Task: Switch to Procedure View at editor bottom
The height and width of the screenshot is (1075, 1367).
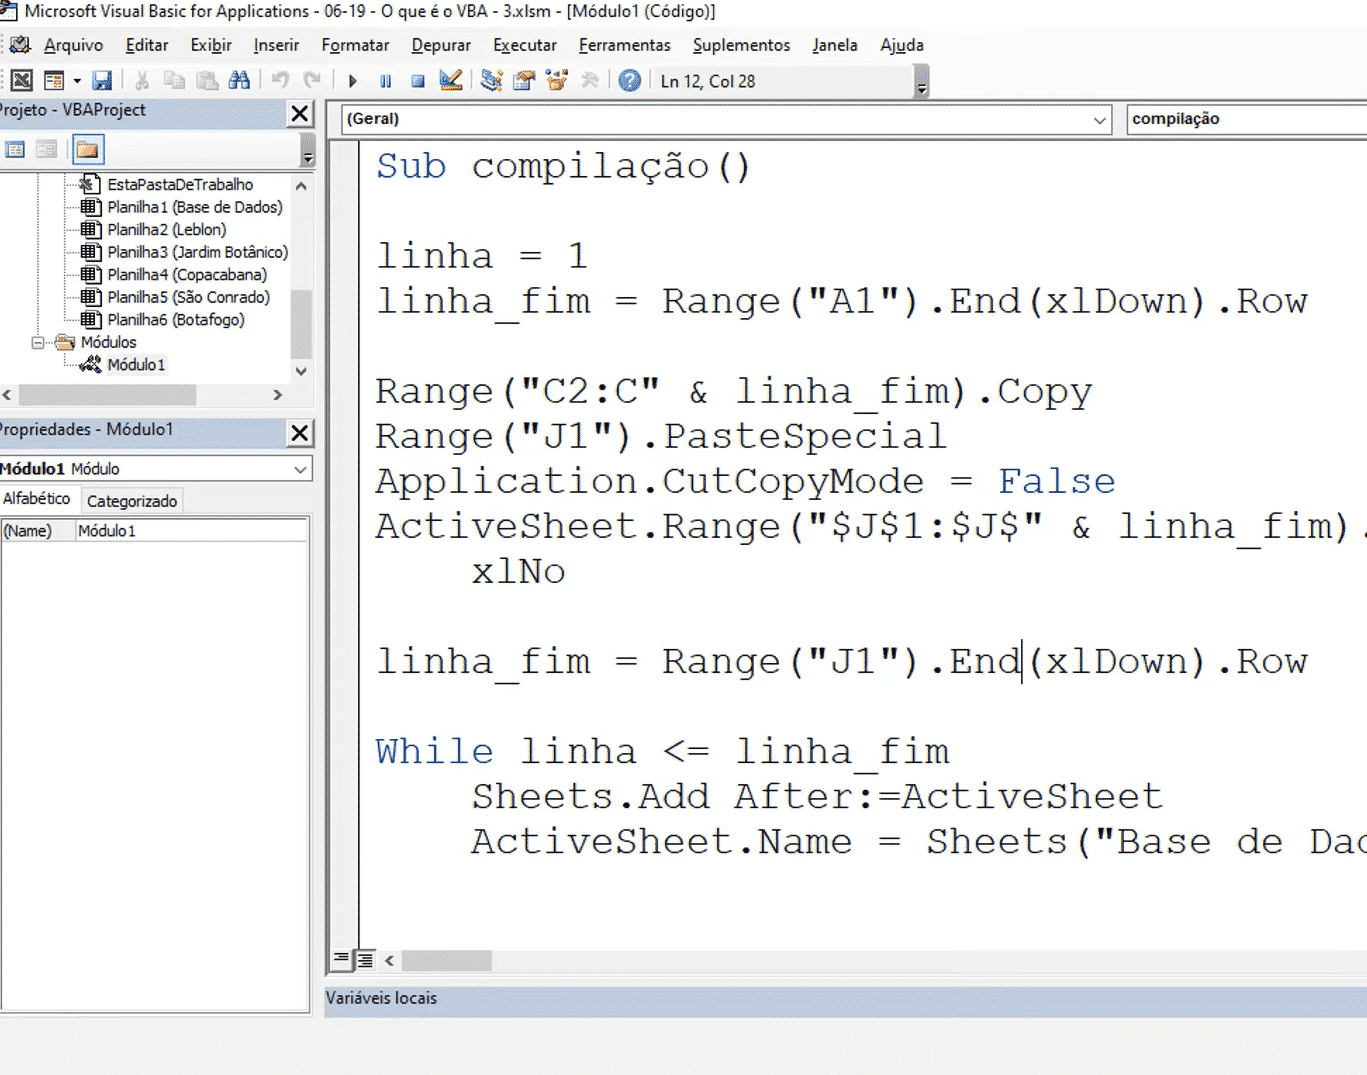Action: coord(341,960)
